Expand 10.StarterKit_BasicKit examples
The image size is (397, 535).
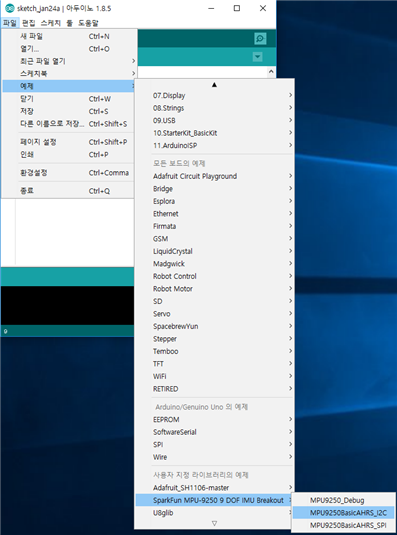214,133
